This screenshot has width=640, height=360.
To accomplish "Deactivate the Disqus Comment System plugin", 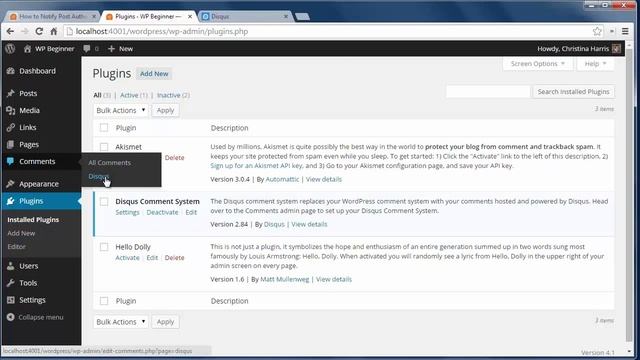I will (162, 212).
